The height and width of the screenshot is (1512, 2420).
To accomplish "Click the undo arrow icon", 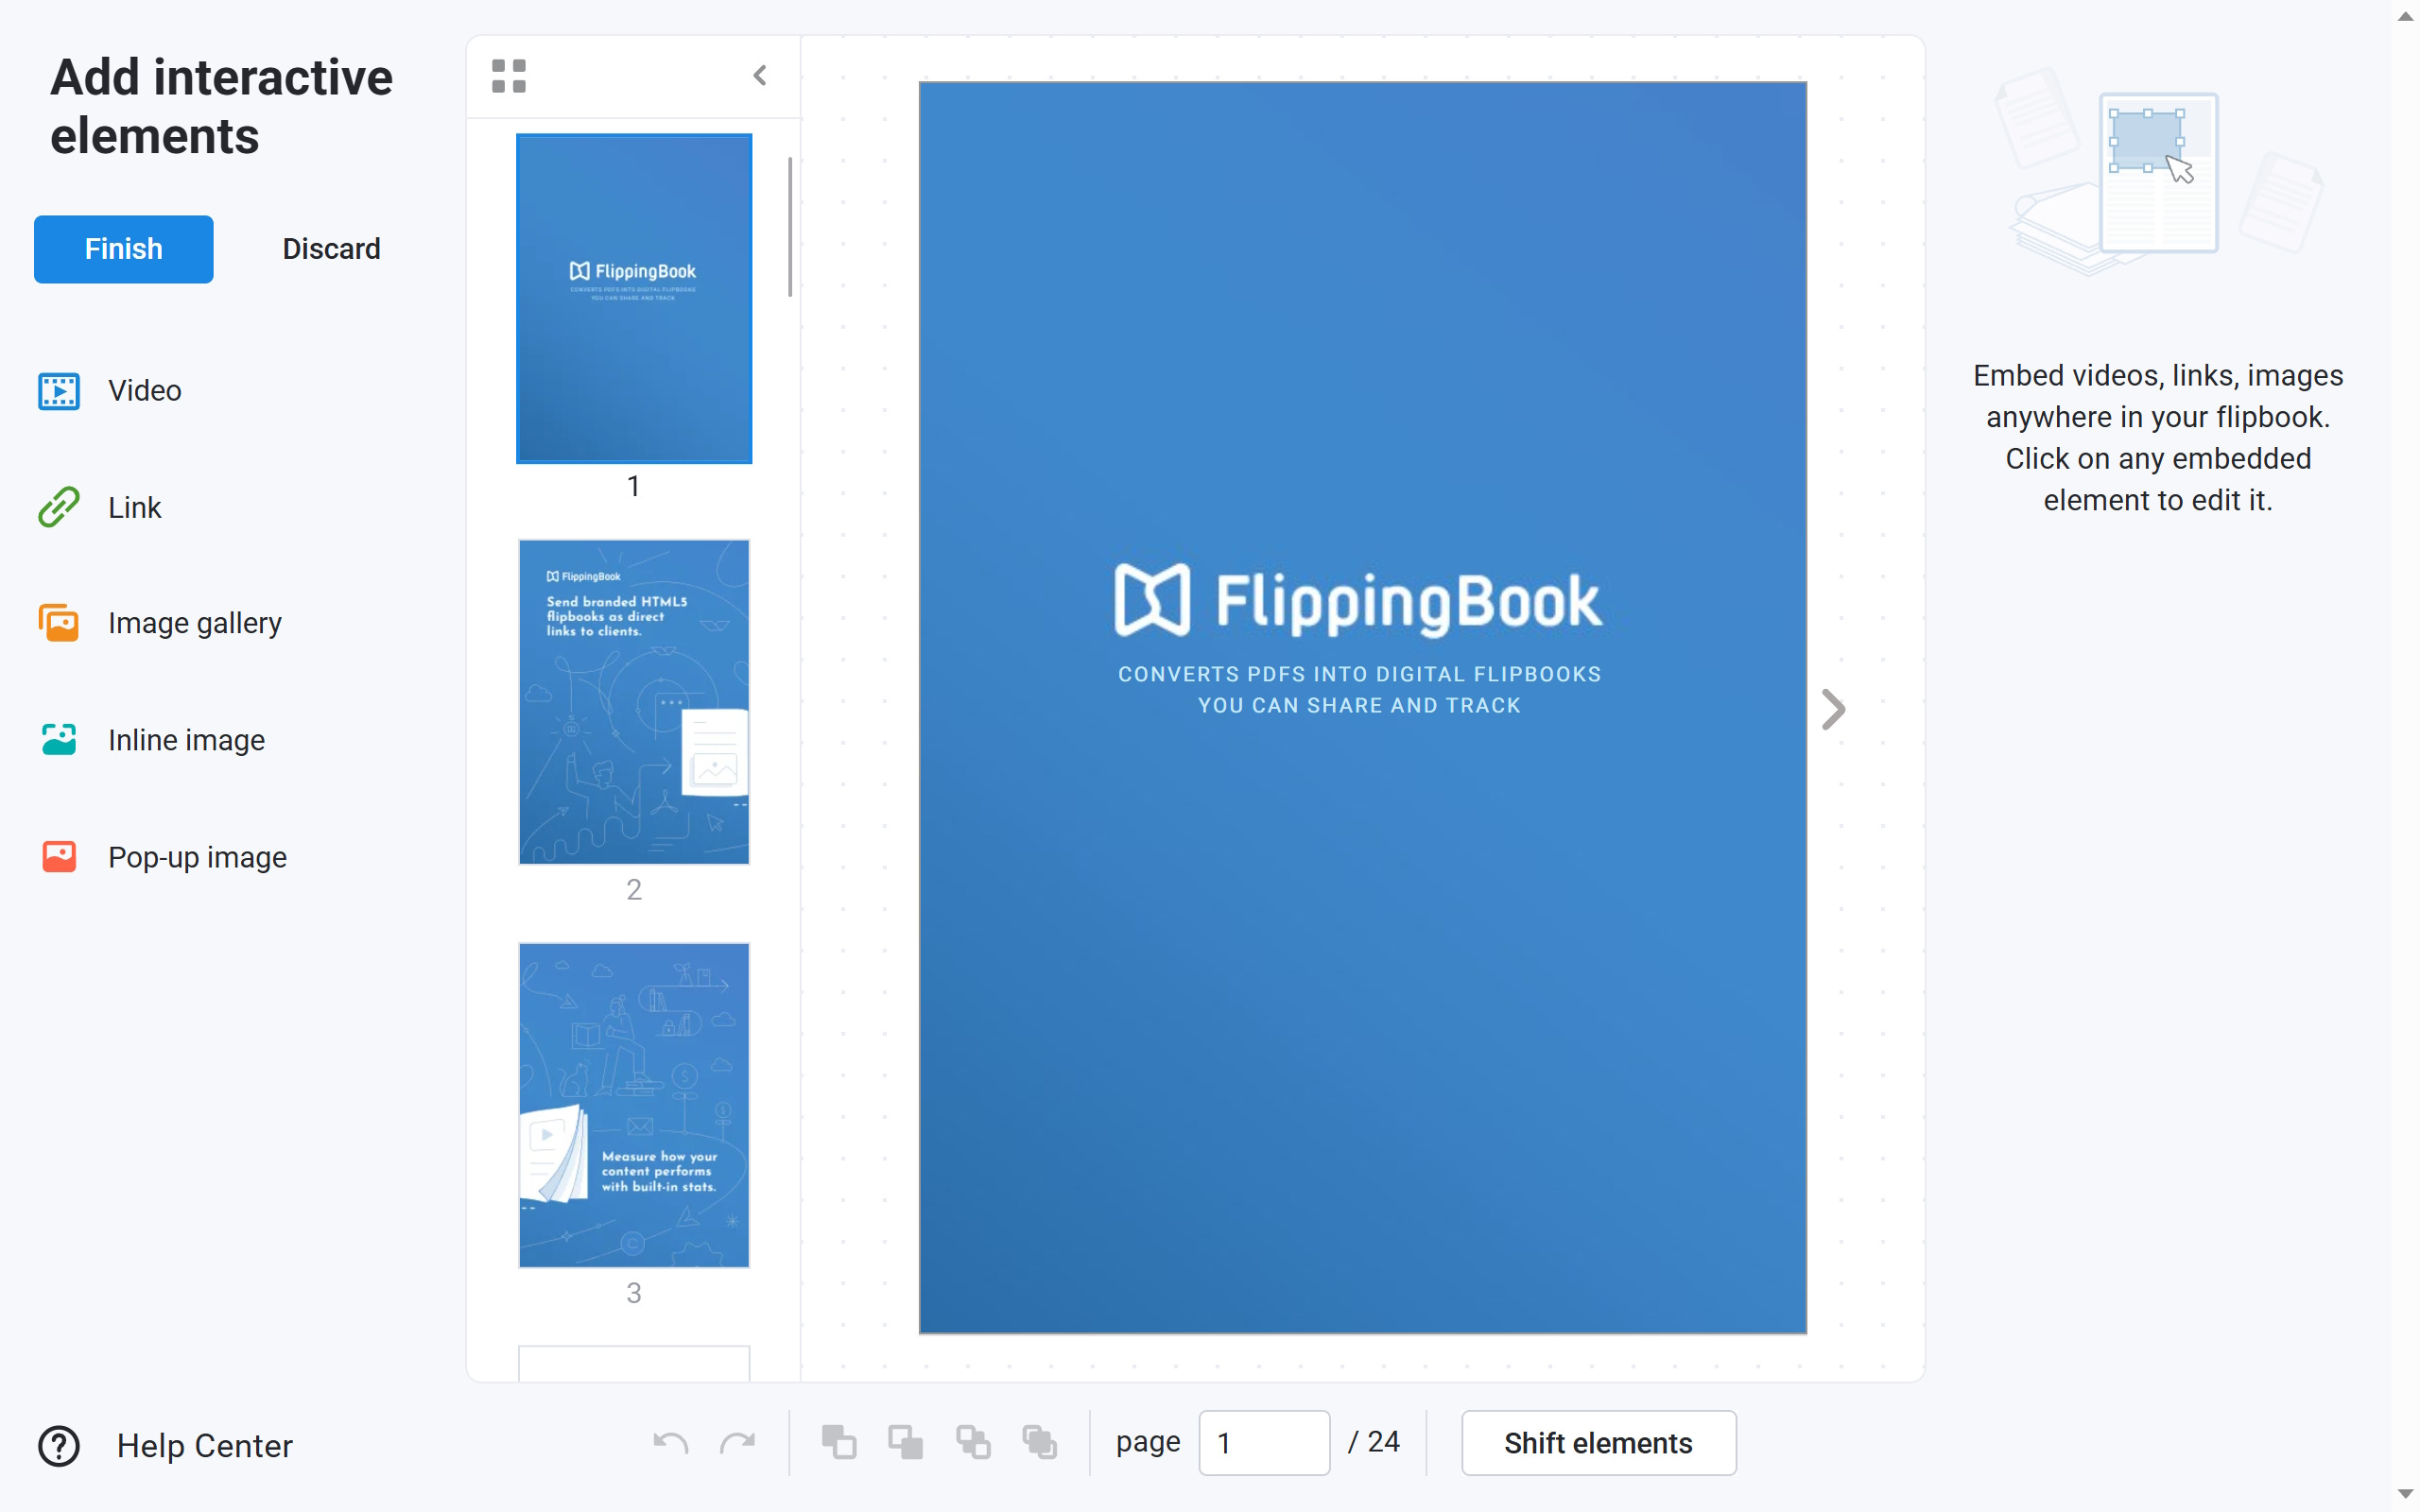I will [x=670, y=1442].
